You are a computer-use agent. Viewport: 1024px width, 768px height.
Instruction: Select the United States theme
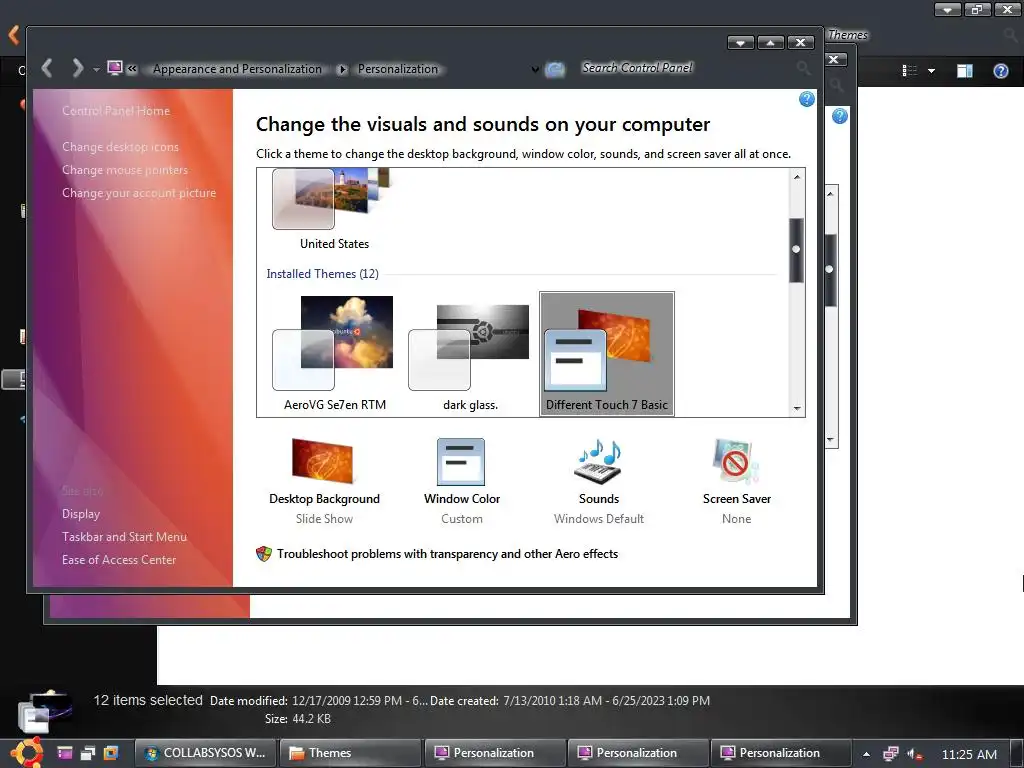click(334, 210)
